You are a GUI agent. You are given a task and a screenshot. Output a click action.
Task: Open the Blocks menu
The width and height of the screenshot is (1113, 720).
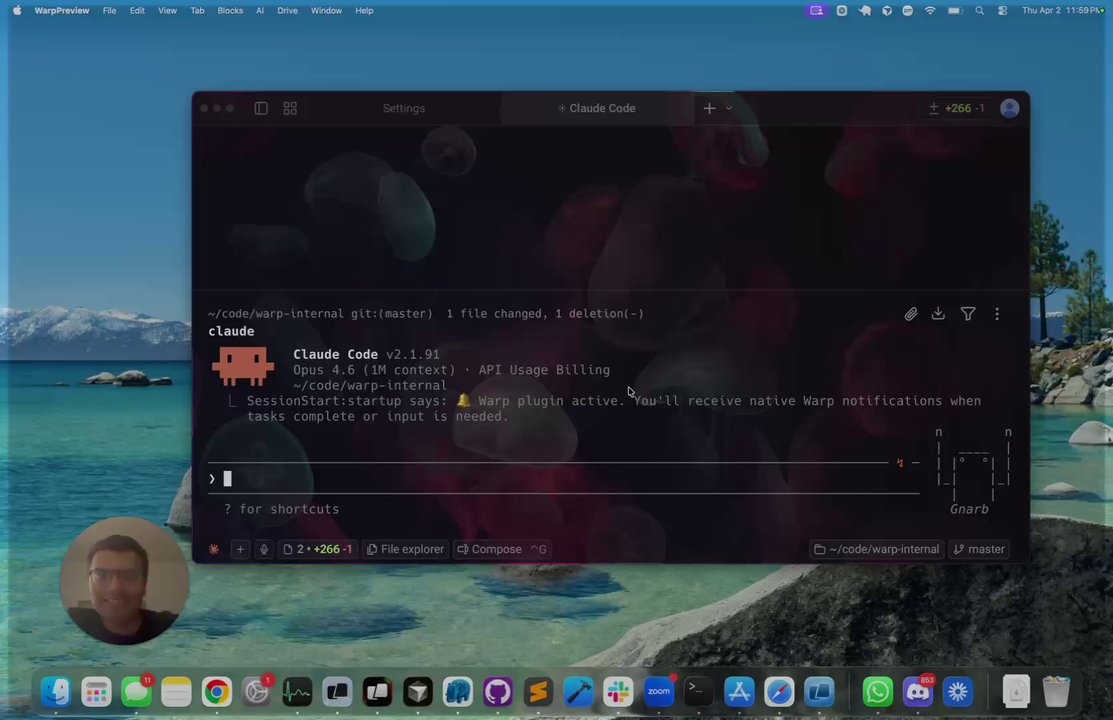click(230, 11)
